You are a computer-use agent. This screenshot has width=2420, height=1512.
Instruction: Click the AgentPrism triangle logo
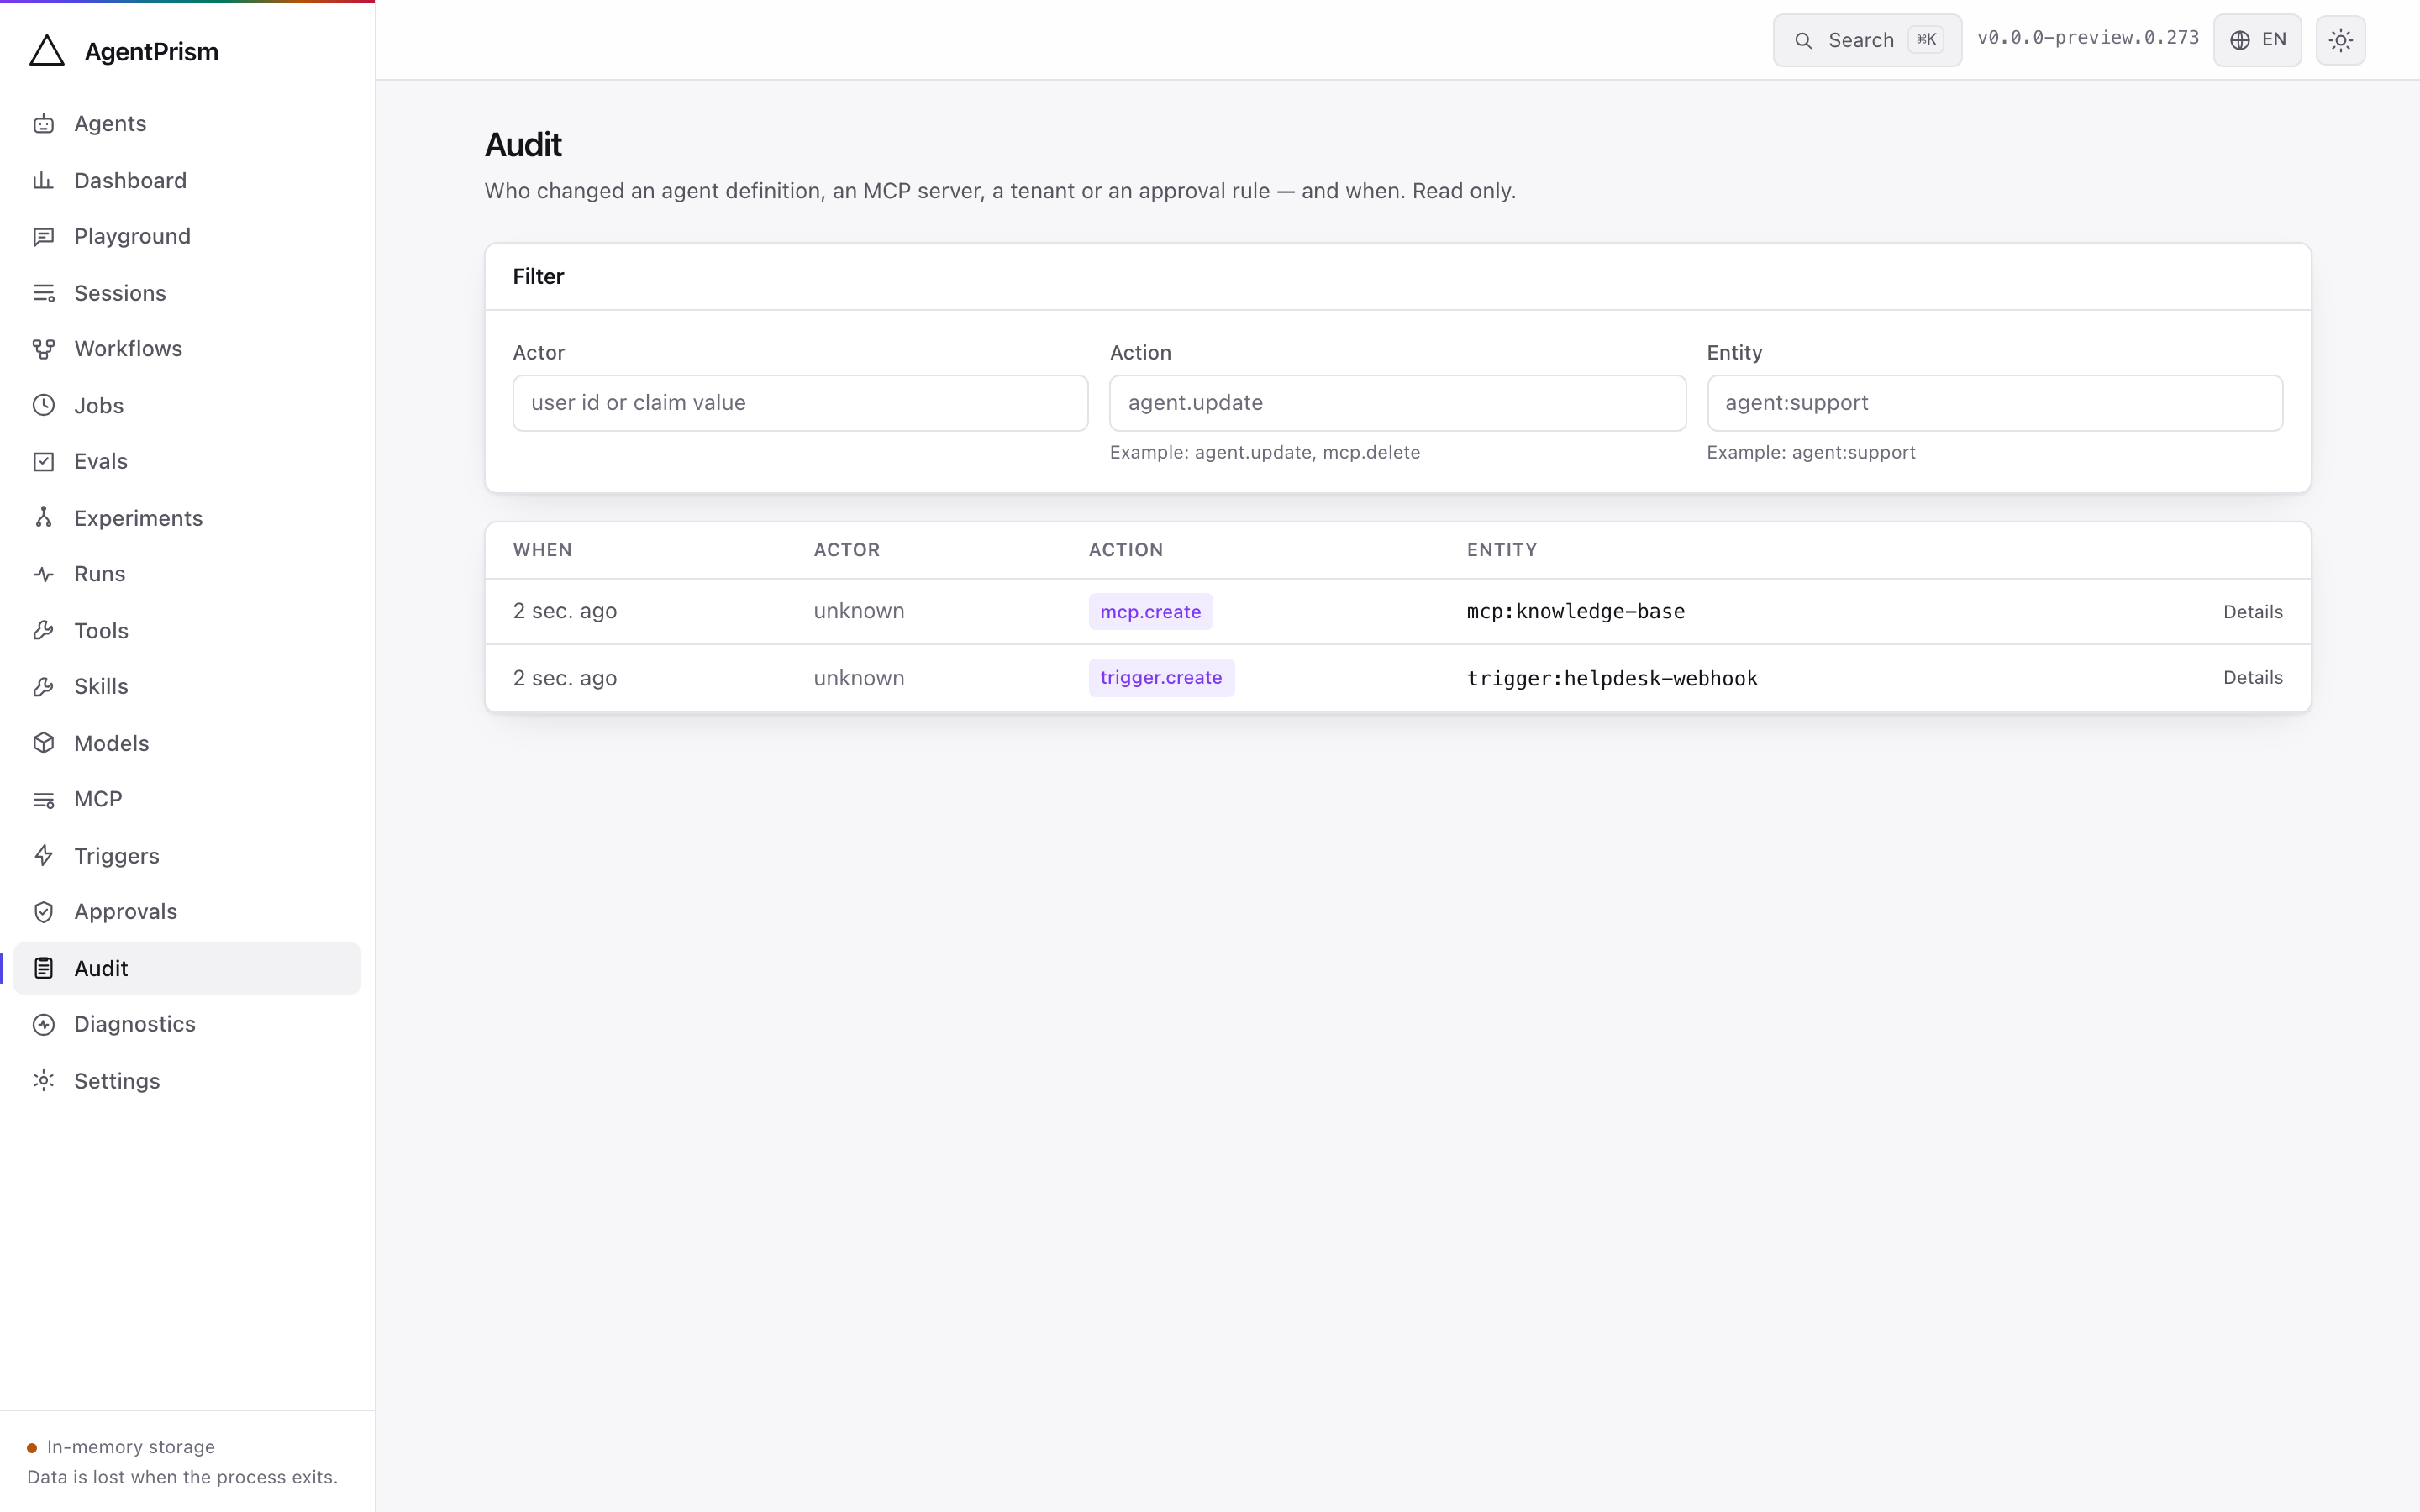[x=47, y=51]
